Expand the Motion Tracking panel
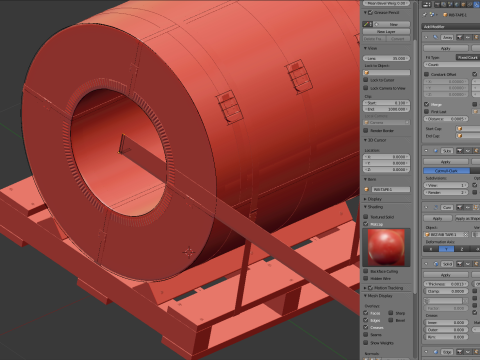 point(365,288)
